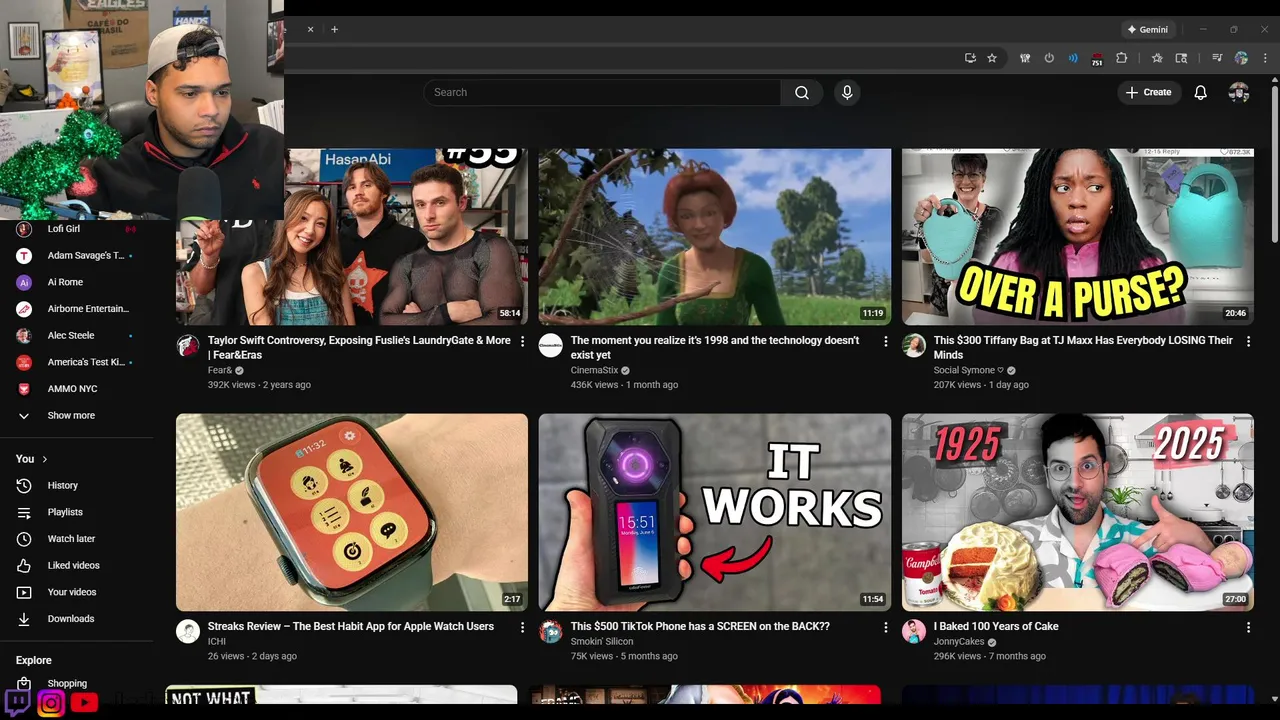Click the blue sound-wave extension icon
The width and height of the screenshot is (1280, 720).
tap(1073, 58)
